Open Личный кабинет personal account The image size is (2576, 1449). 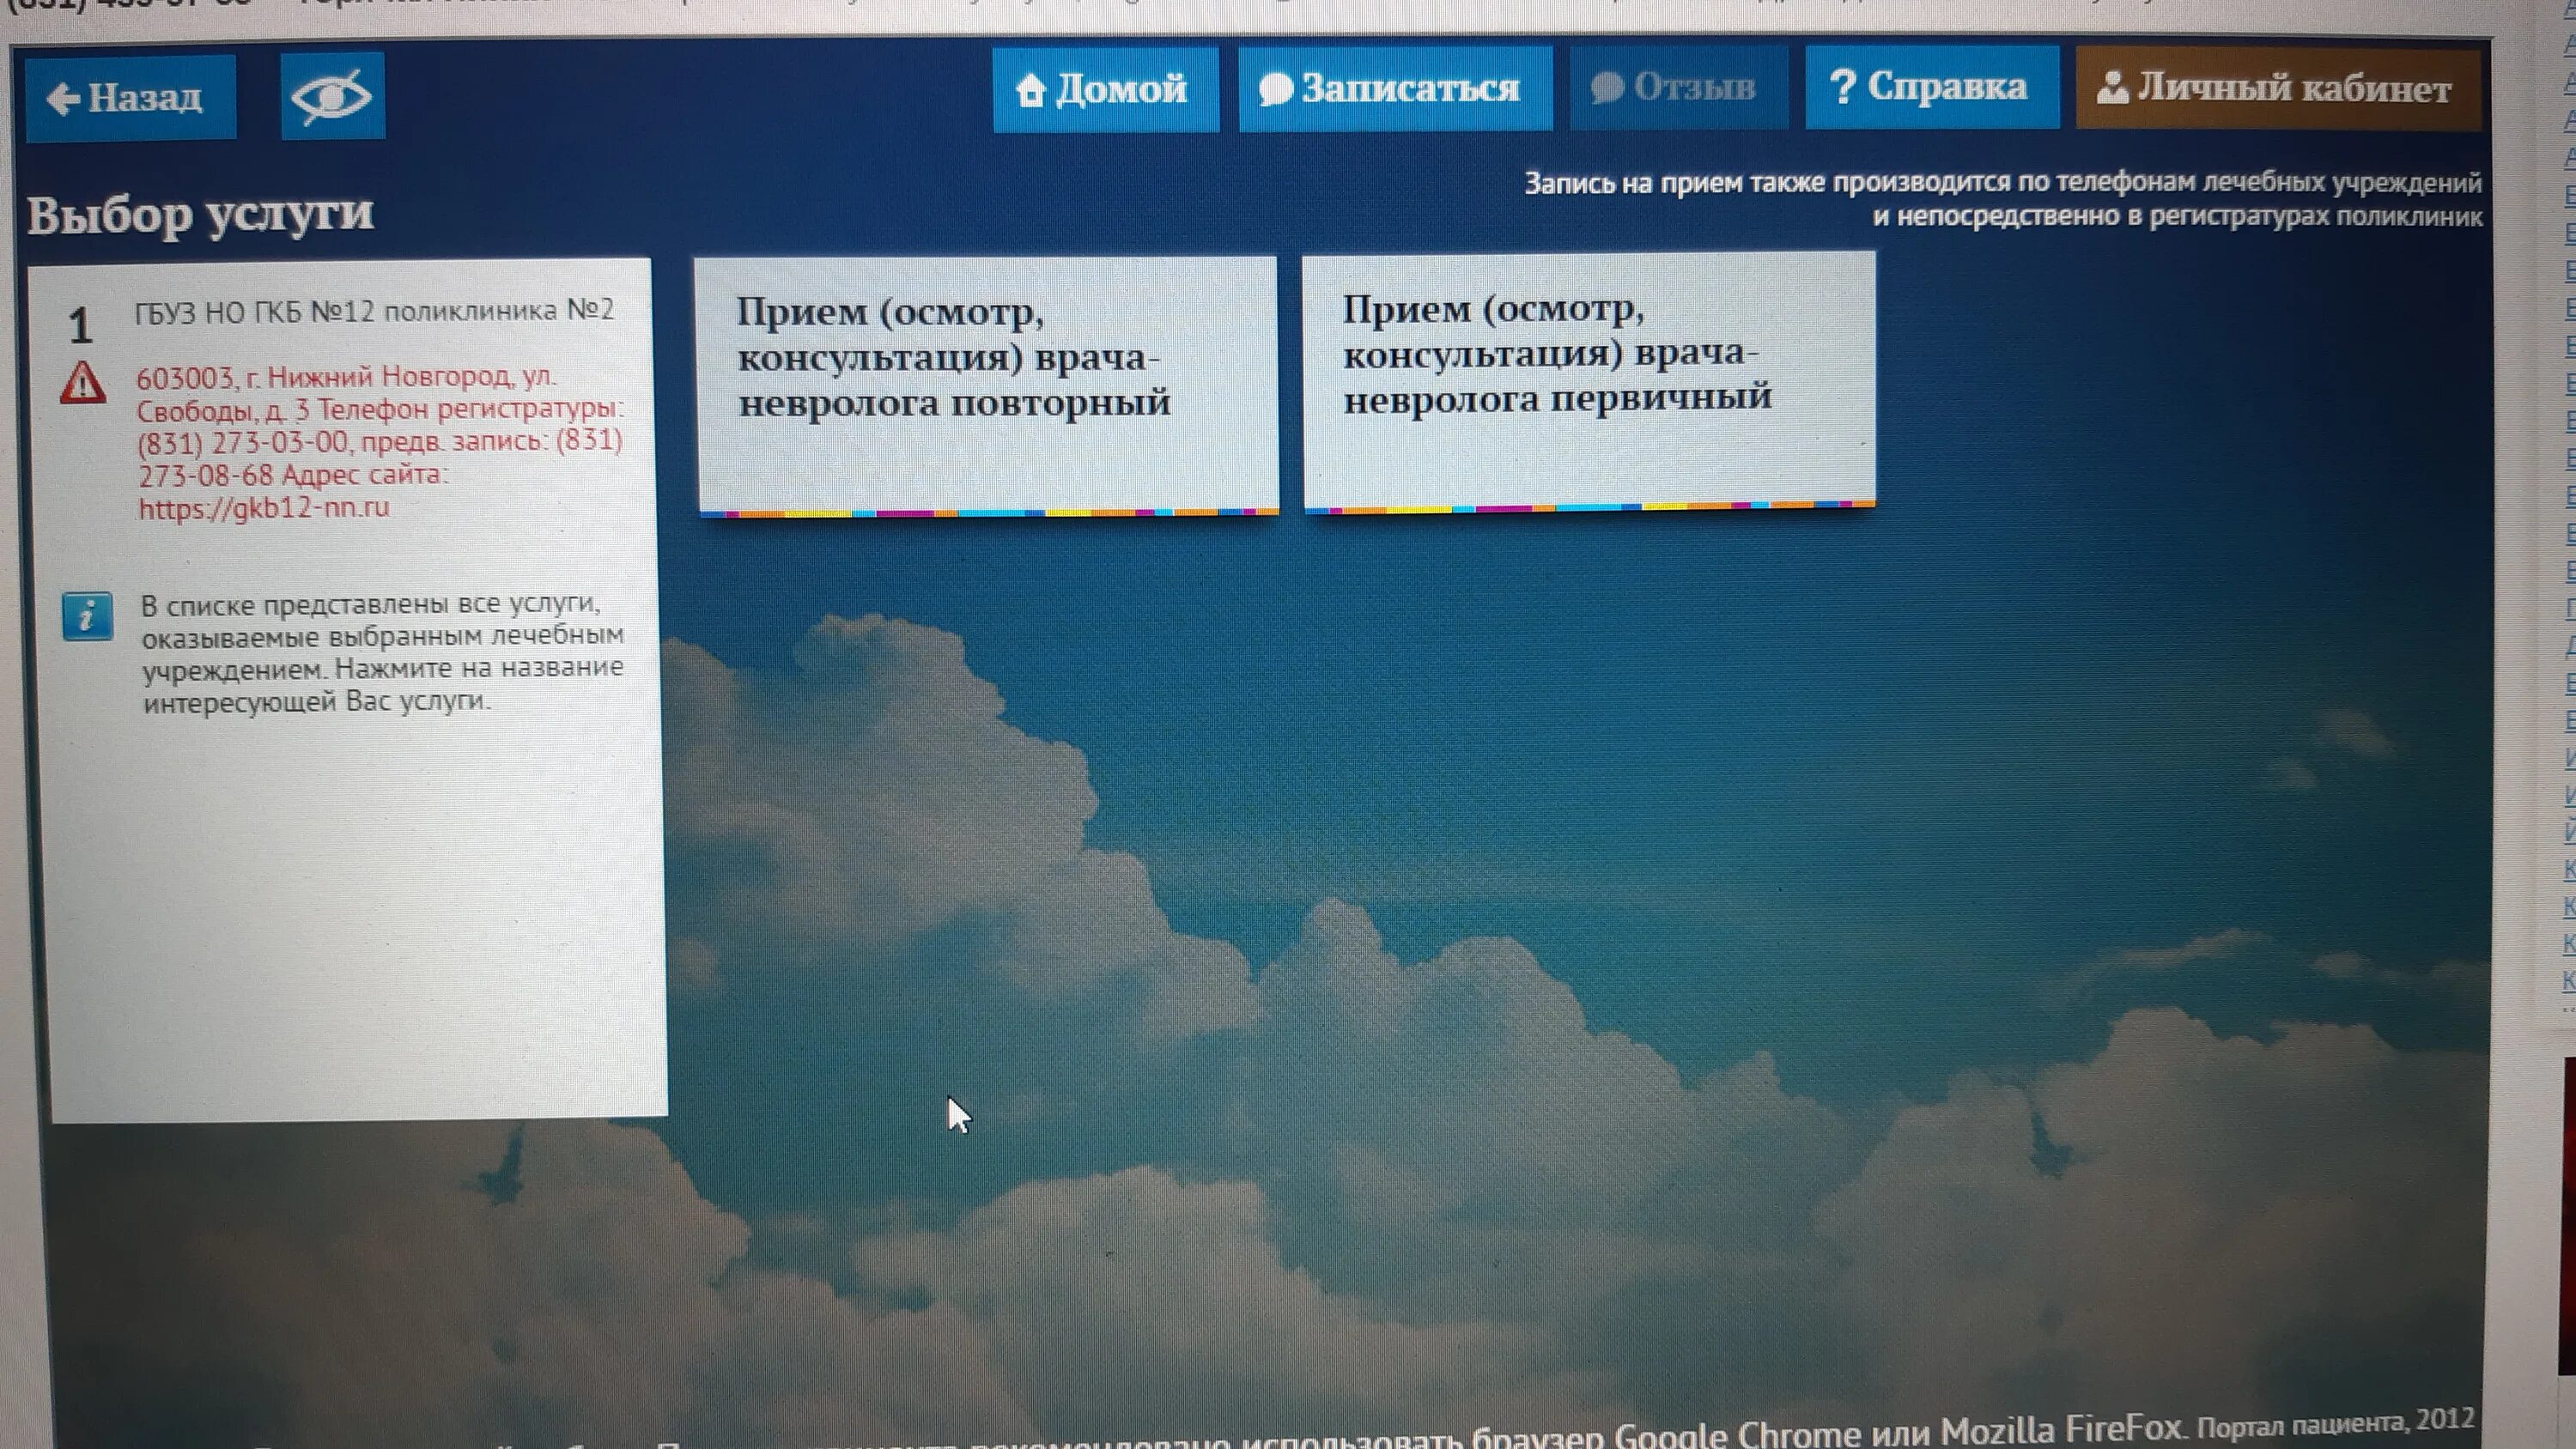(x=2278, y=88)
